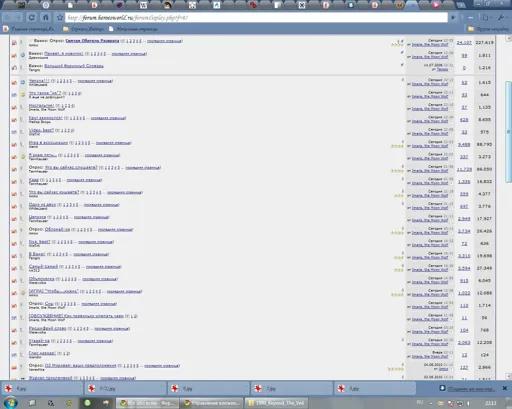Open the poll 'Что вы сейчас слушаете?' thread
512x409 pixels.
(x=71, y=167)
